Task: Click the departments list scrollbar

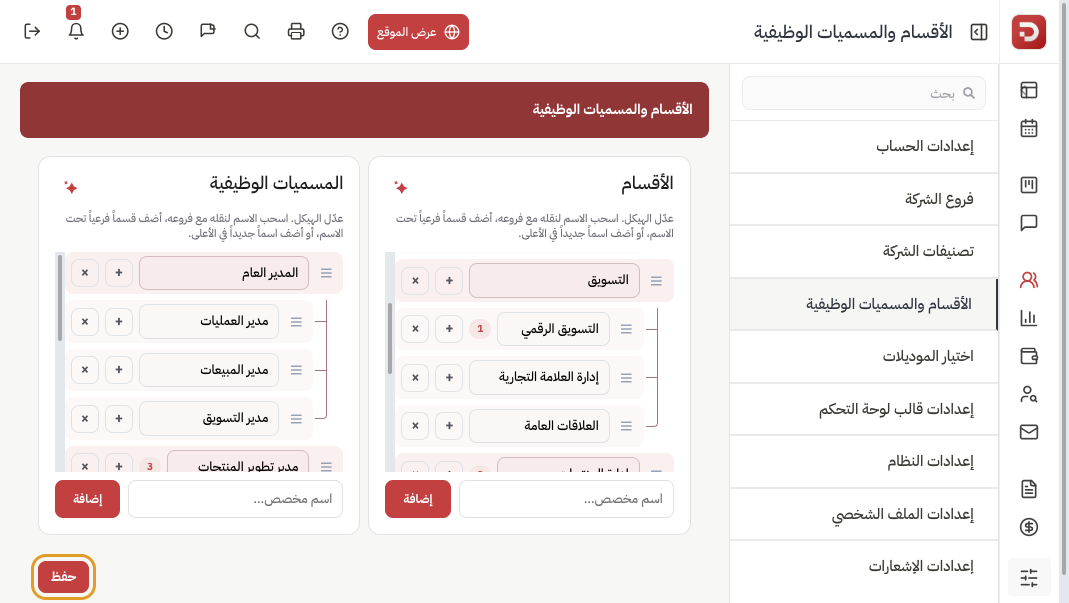Action: pyautogui.click(x=390, y=339)
